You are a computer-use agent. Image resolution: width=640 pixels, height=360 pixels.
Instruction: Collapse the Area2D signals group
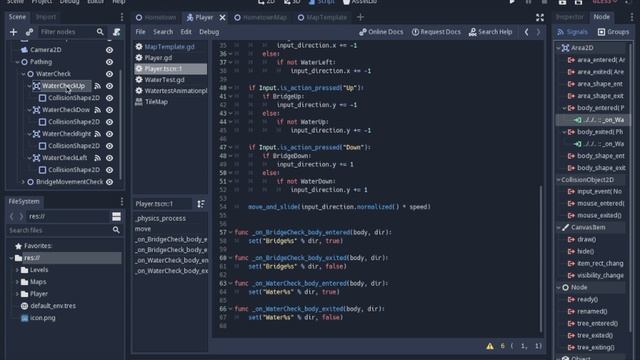(558, 48)
